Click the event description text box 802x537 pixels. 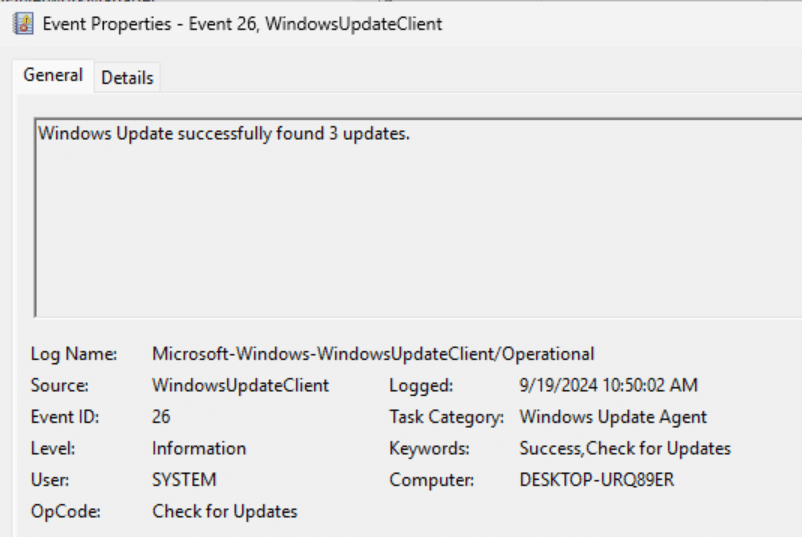pyautogui.click(x=418, y=218)
